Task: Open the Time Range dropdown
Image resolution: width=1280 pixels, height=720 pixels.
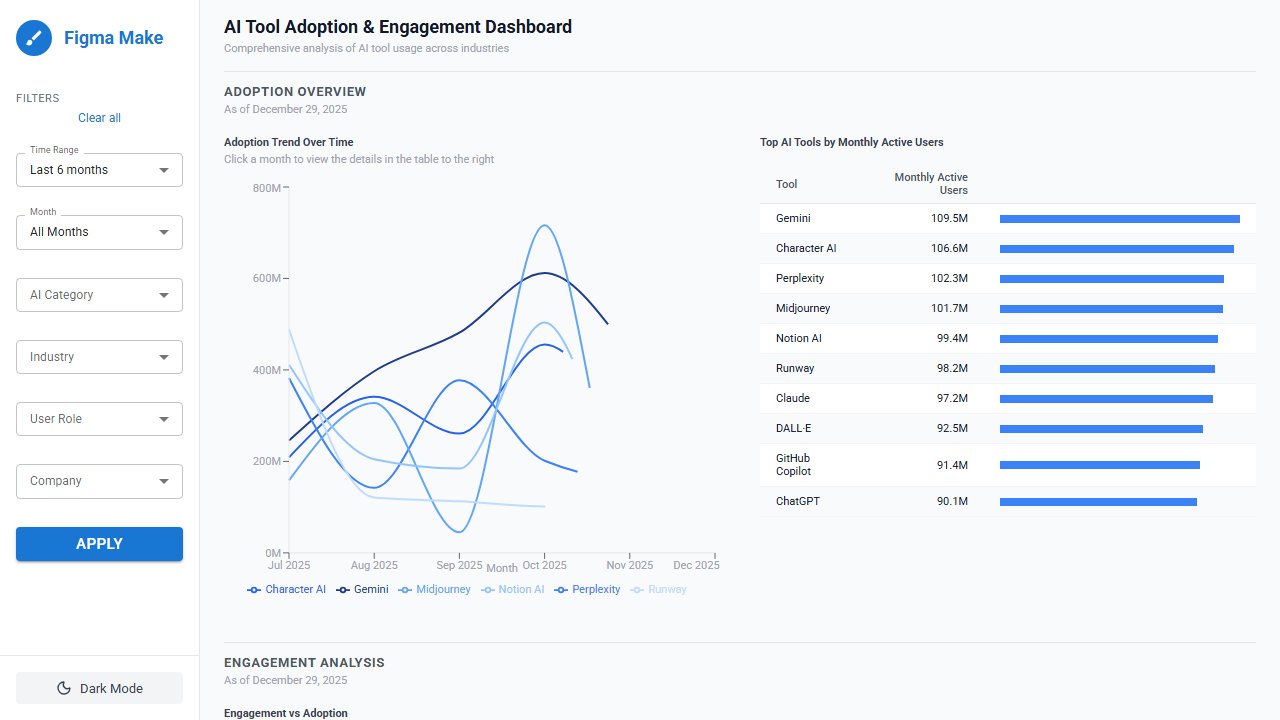Action: 99,170
